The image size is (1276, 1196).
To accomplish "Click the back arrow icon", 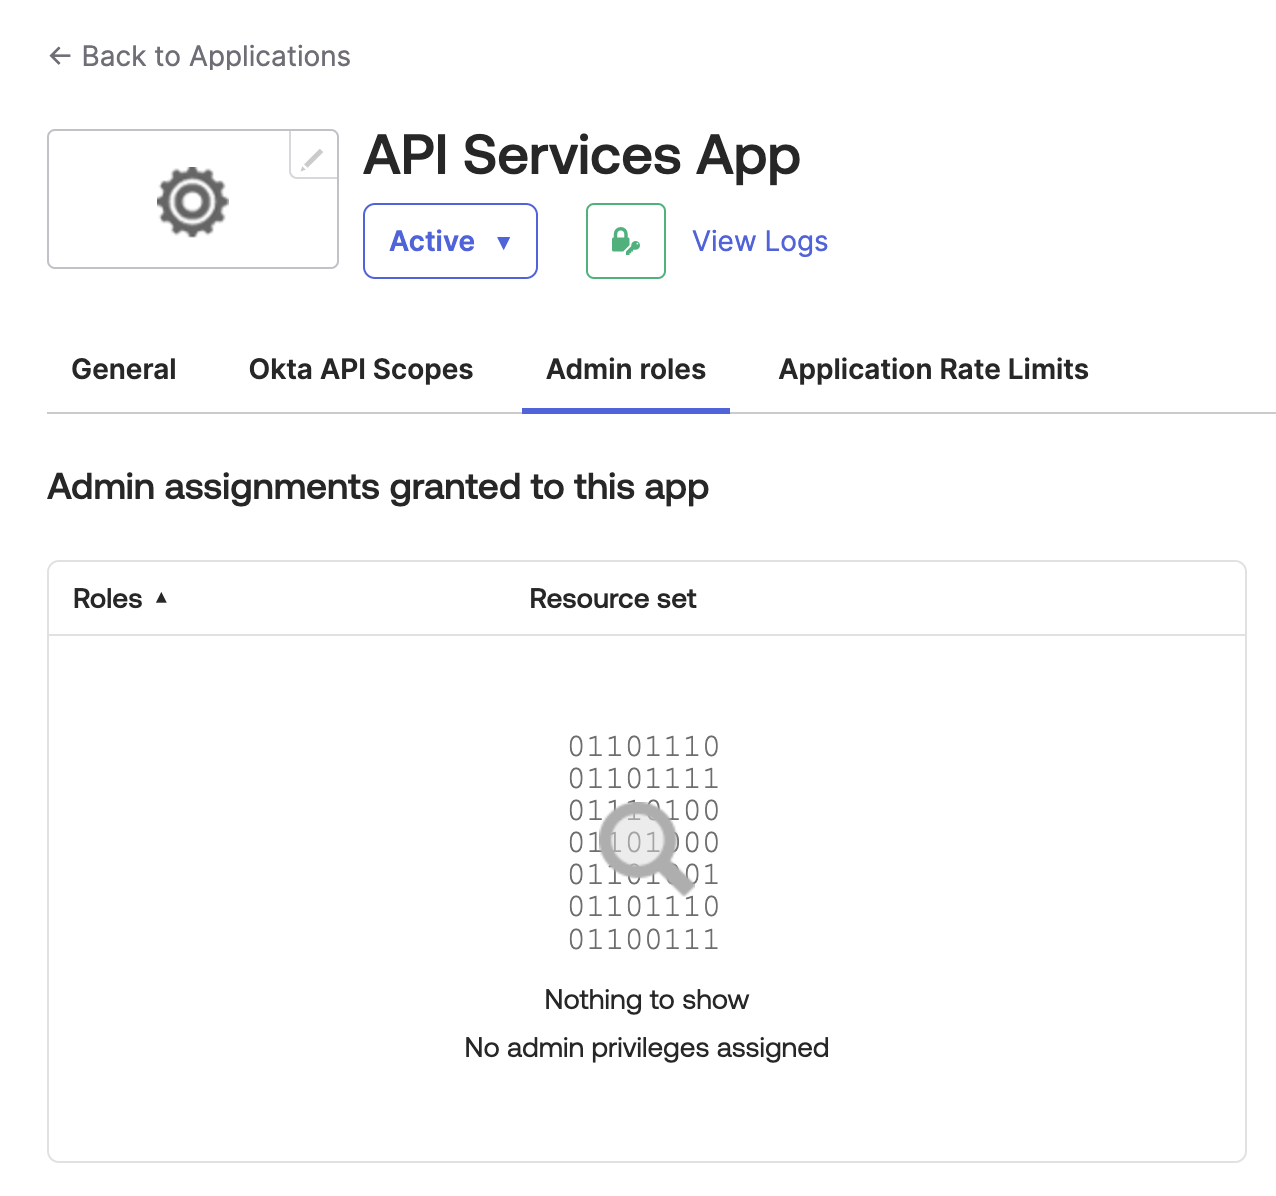I will 60,56.
